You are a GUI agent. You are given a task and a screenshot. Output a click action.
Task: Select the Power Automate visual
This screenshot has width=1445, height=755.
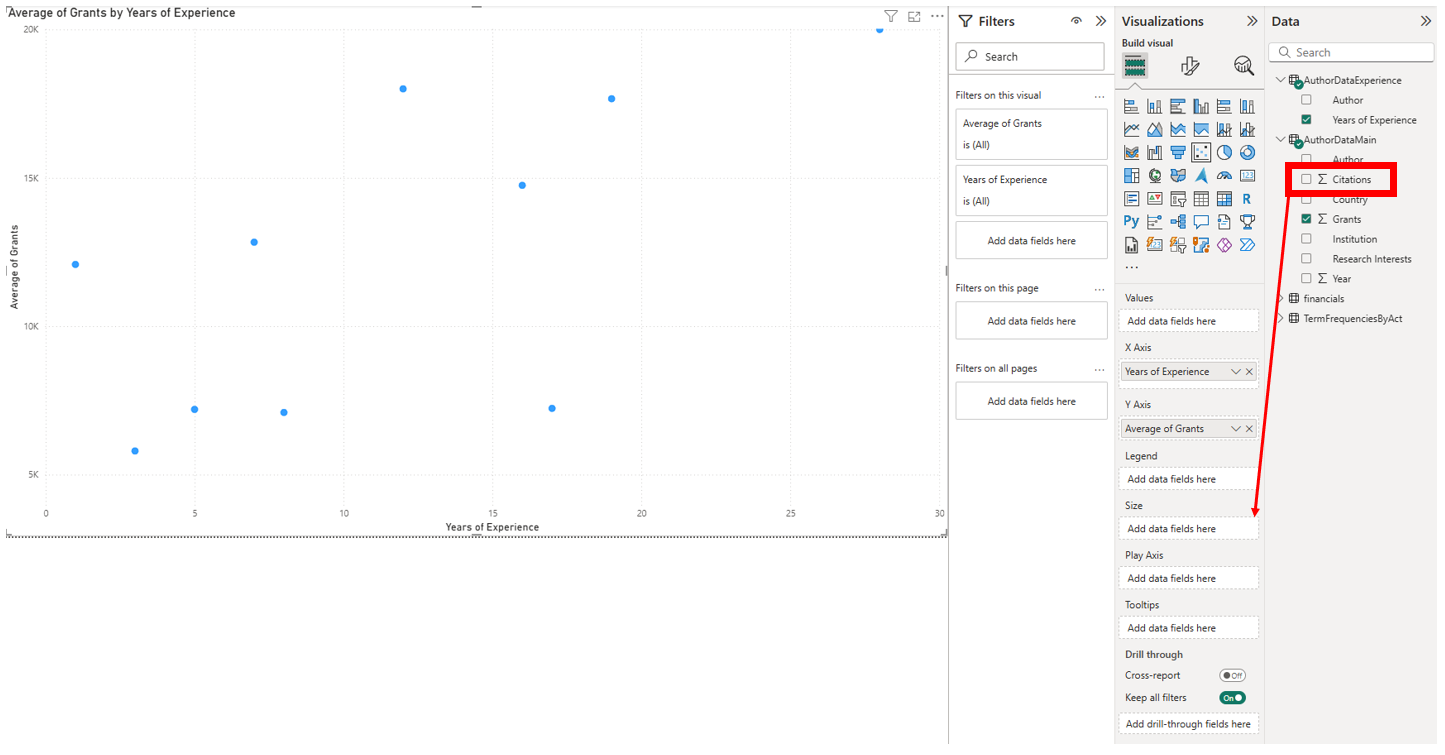(1247, 244)
